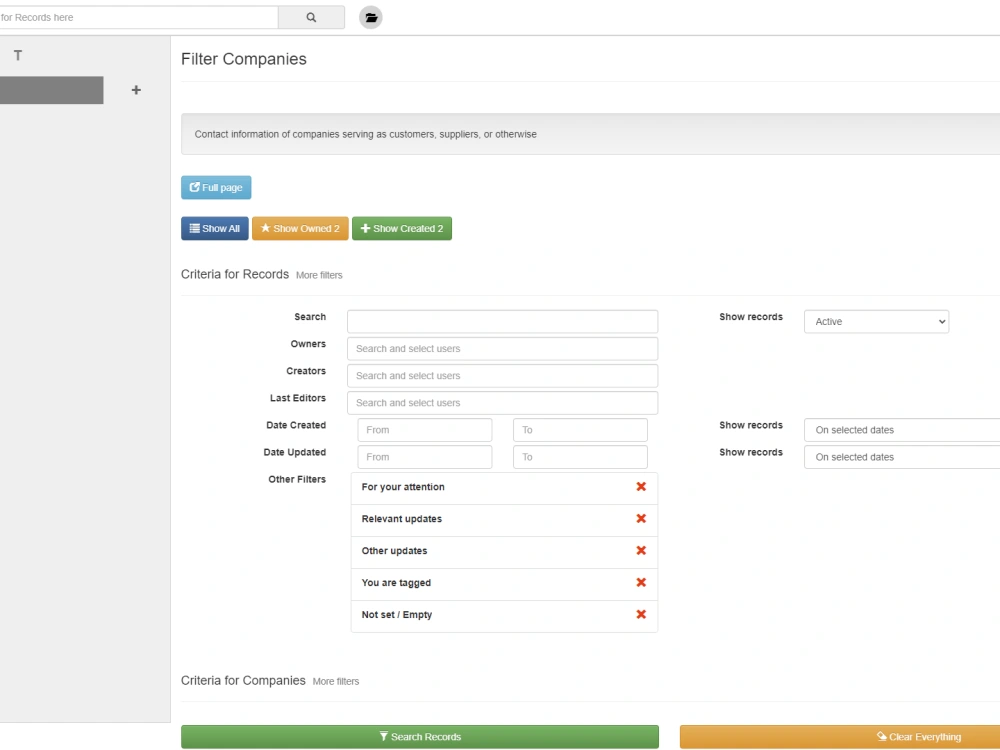Click the For your attention filter label
This screenshot has height=750, width=1000.
tap(403, 487)
